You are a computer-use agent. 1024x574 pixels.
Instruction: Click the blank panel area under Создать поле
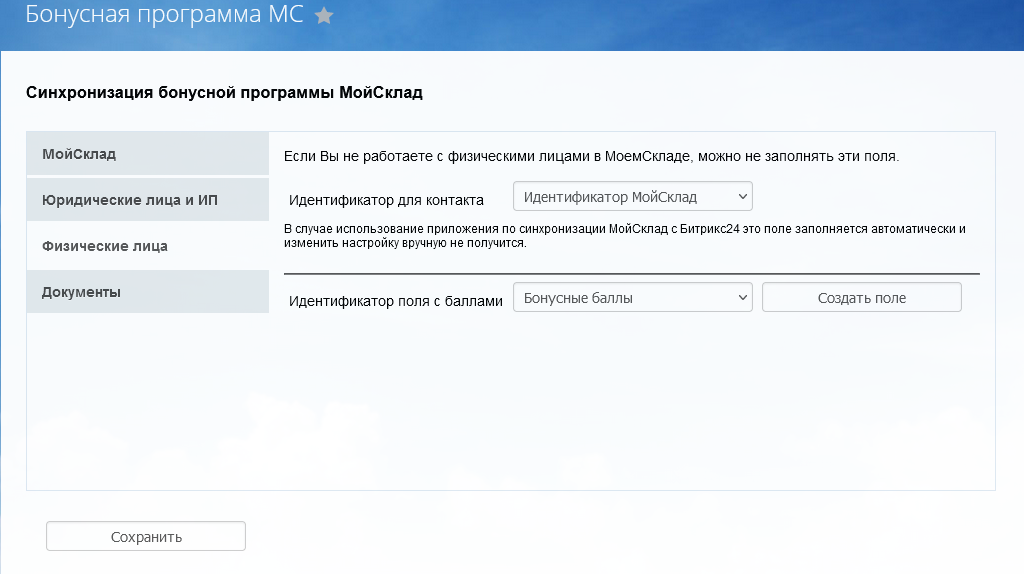pos(861,400)
